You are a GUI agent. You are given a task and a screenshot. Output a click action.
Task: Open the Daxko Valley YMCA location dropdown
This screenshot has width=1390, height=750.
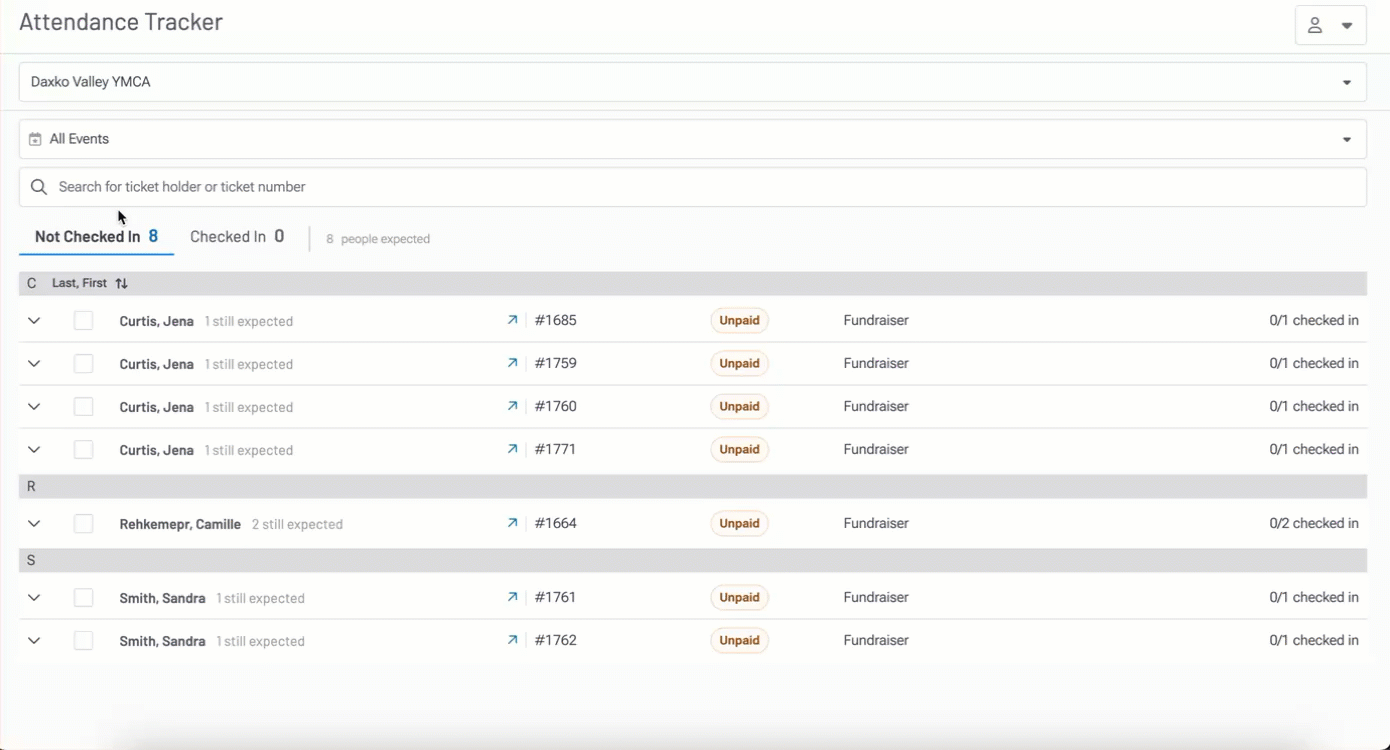(692, 82)
